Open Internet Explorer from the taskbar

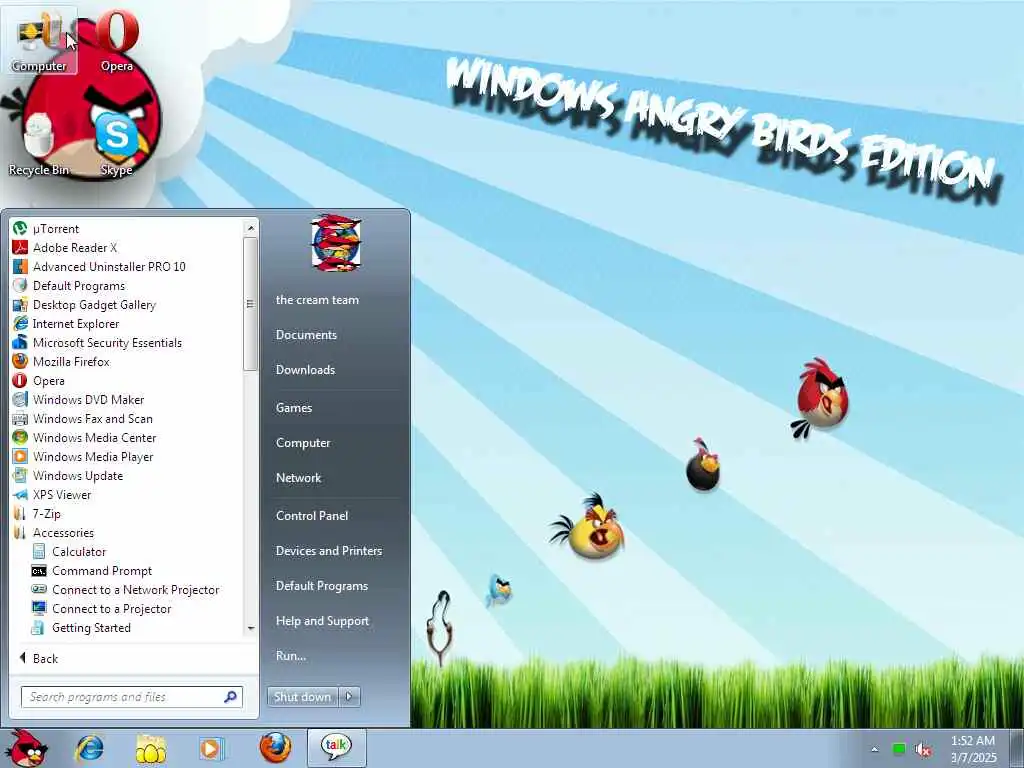(89, 748)
